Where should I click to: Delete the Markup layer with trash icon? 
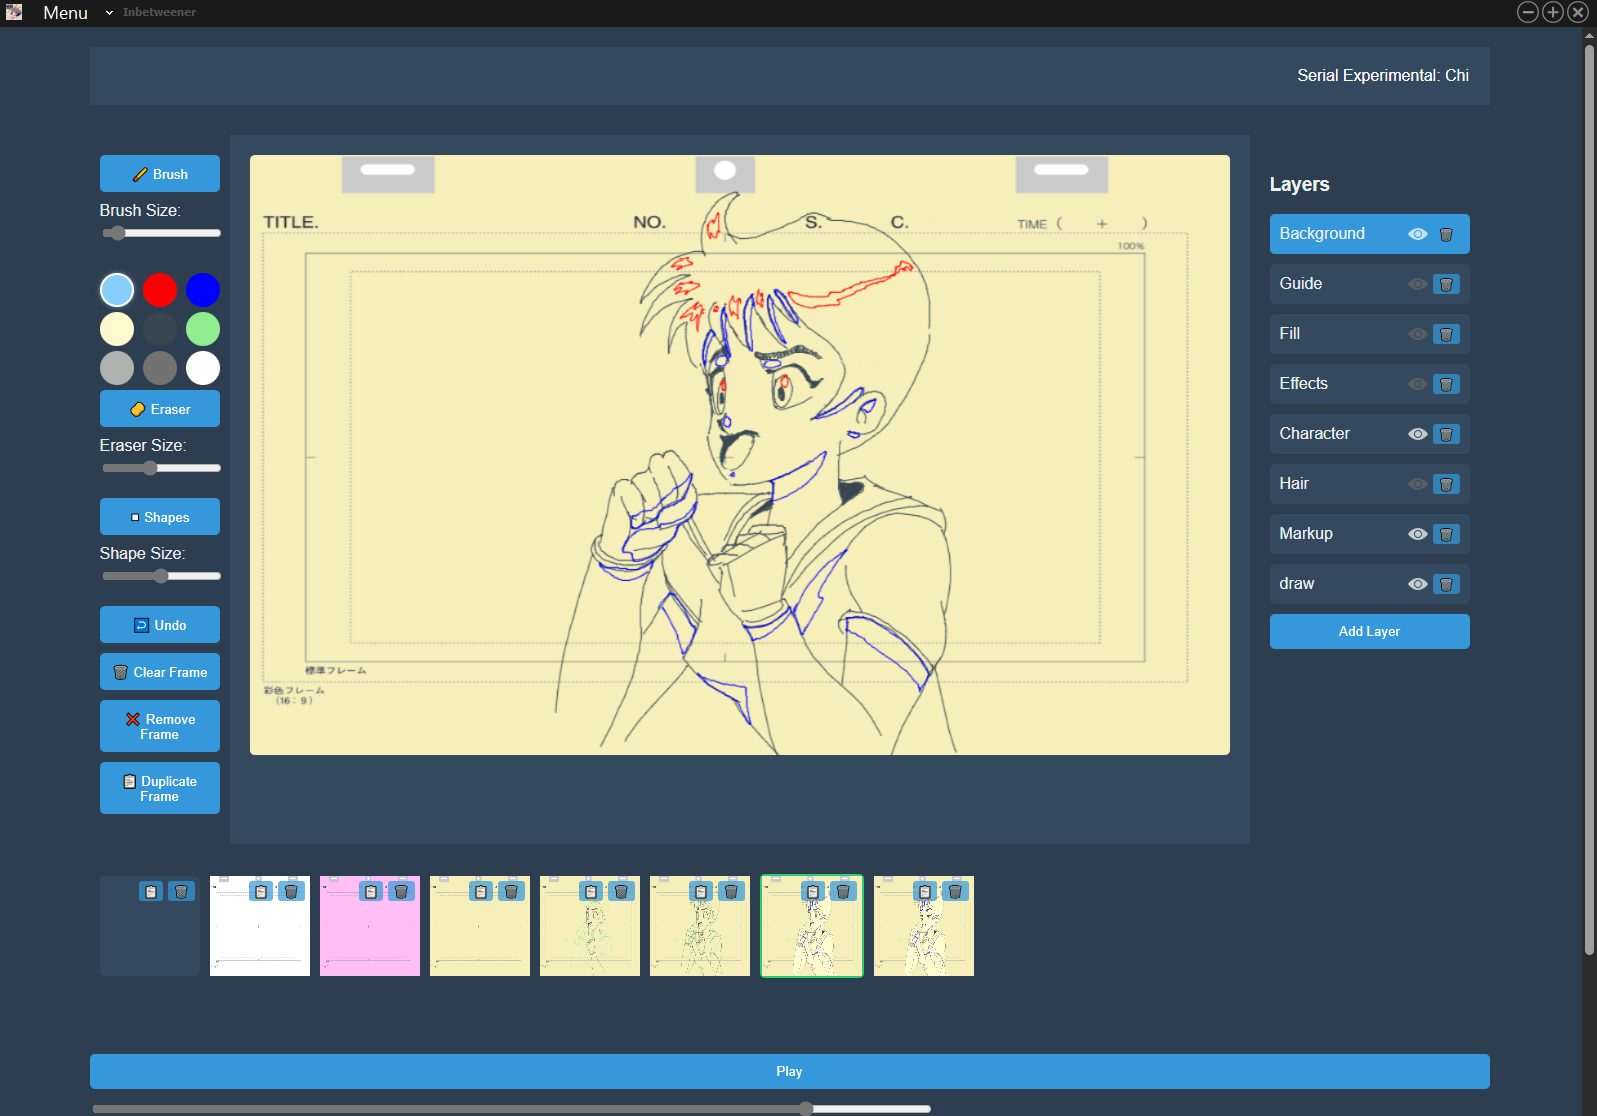tap(1446, 534)
